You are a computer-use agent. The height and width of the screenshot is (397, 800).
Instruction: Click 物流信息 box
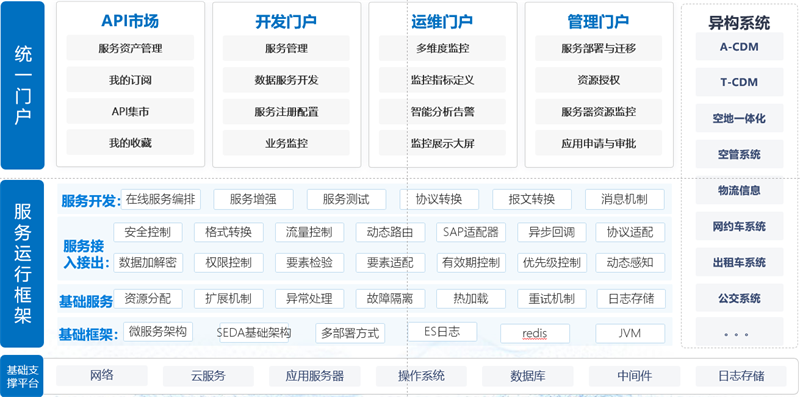coord(739,190)
